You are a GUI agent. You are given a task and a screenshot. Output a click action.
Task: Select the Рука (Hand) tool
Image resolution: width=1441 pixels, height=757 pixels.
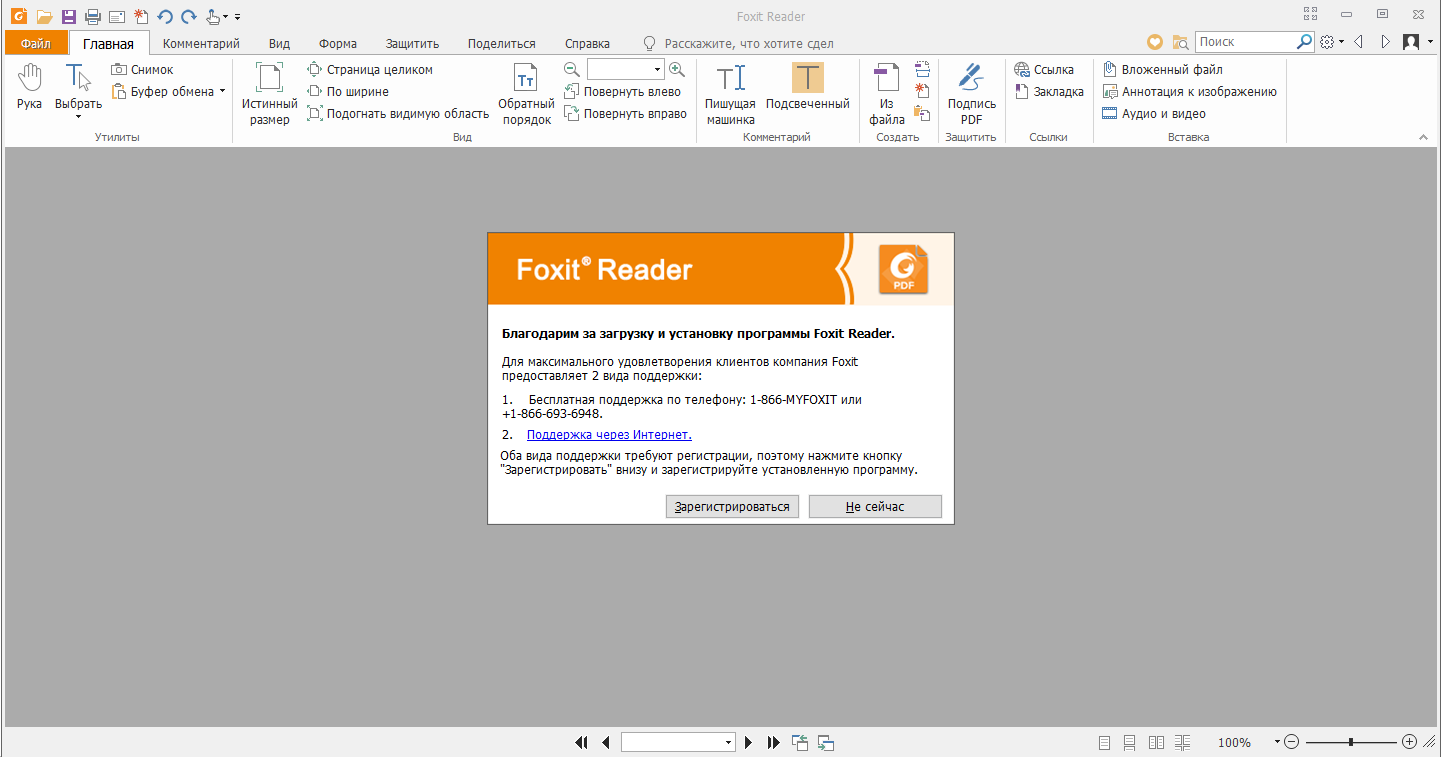[29, 87]
